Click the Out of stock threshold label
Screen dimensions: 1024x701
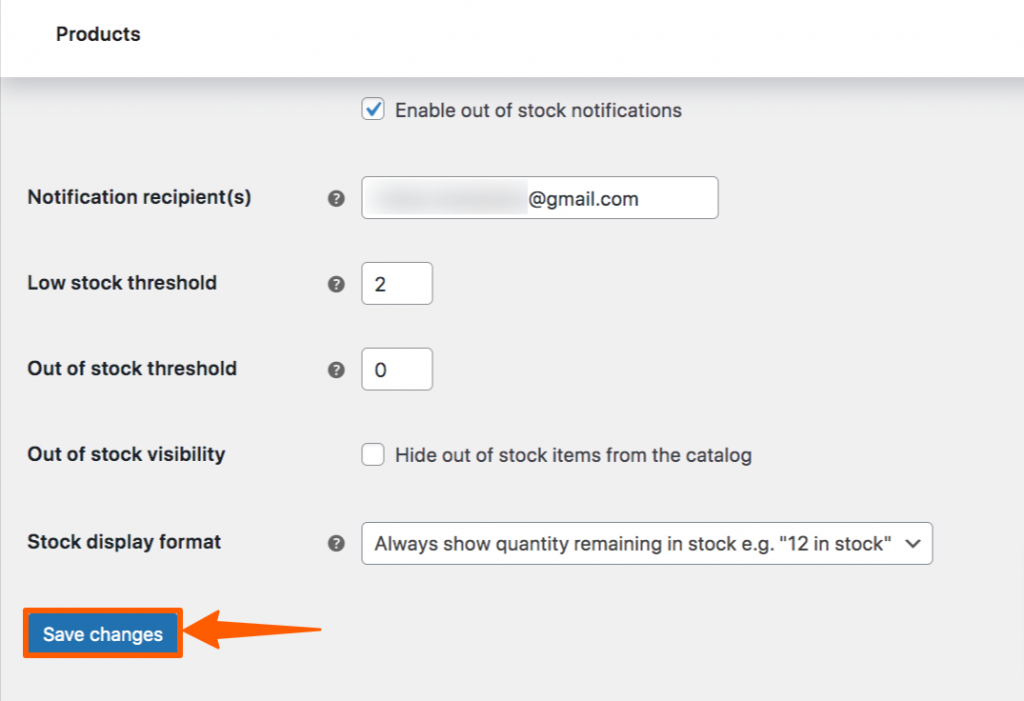132,368
